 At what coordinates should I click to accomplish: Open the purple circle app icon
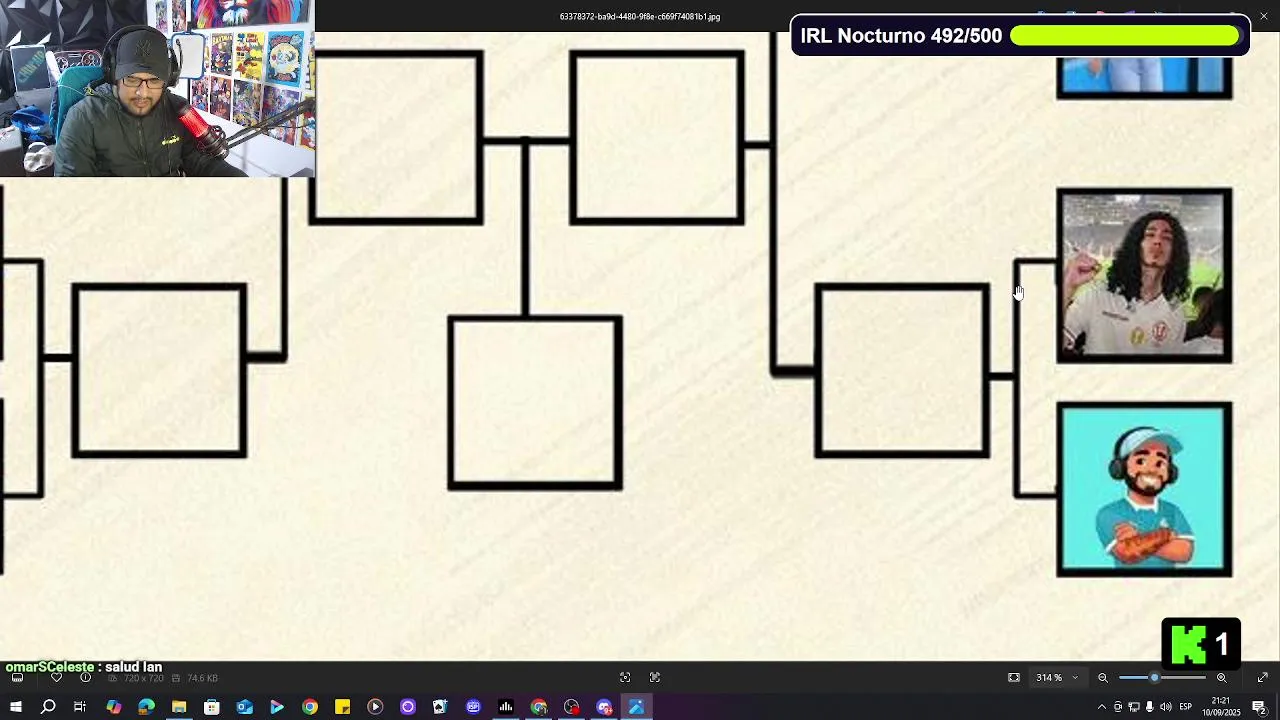408,708
